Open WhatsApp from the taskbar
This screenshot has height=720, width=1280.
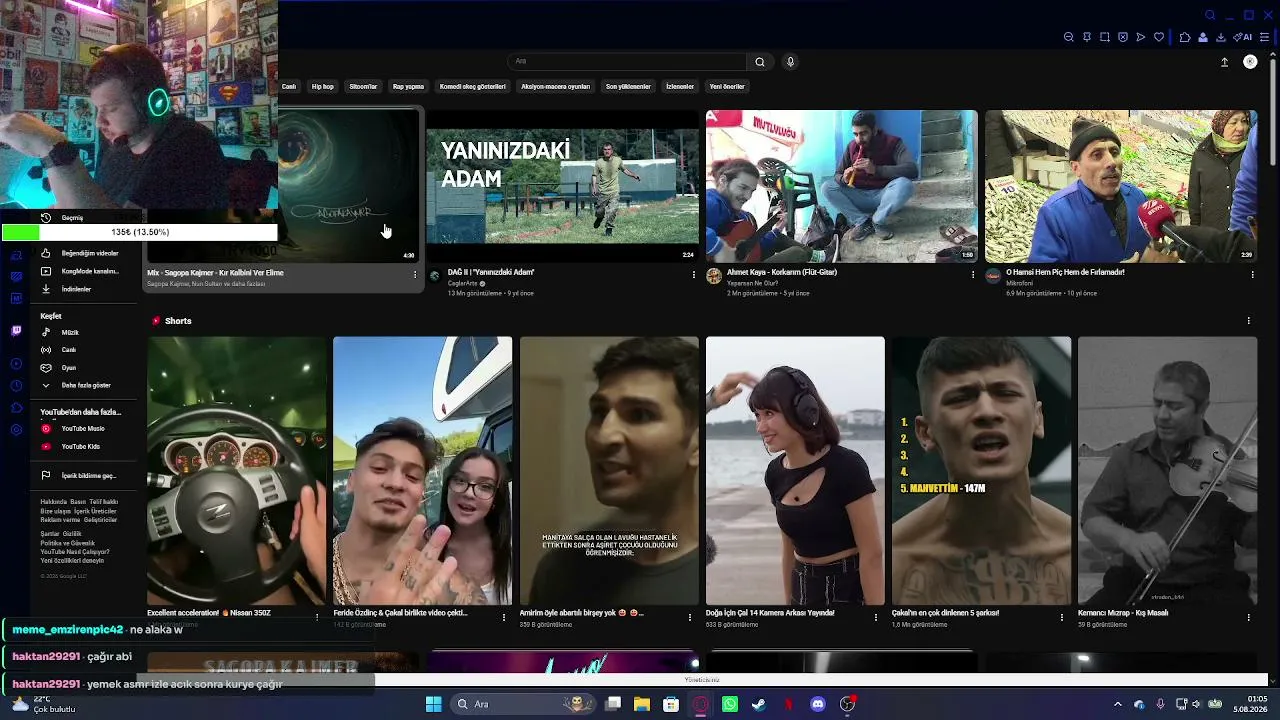pyautogui.click(x=730, y=704)
